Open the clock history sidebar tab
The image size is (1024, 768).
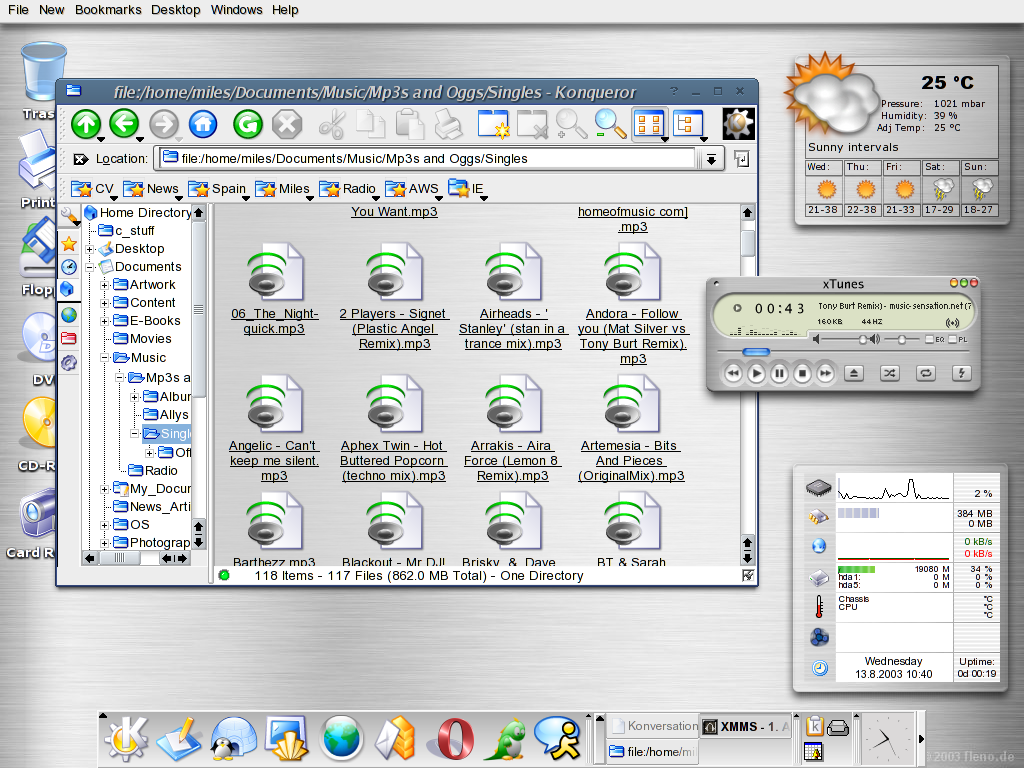tap(69, 266)
